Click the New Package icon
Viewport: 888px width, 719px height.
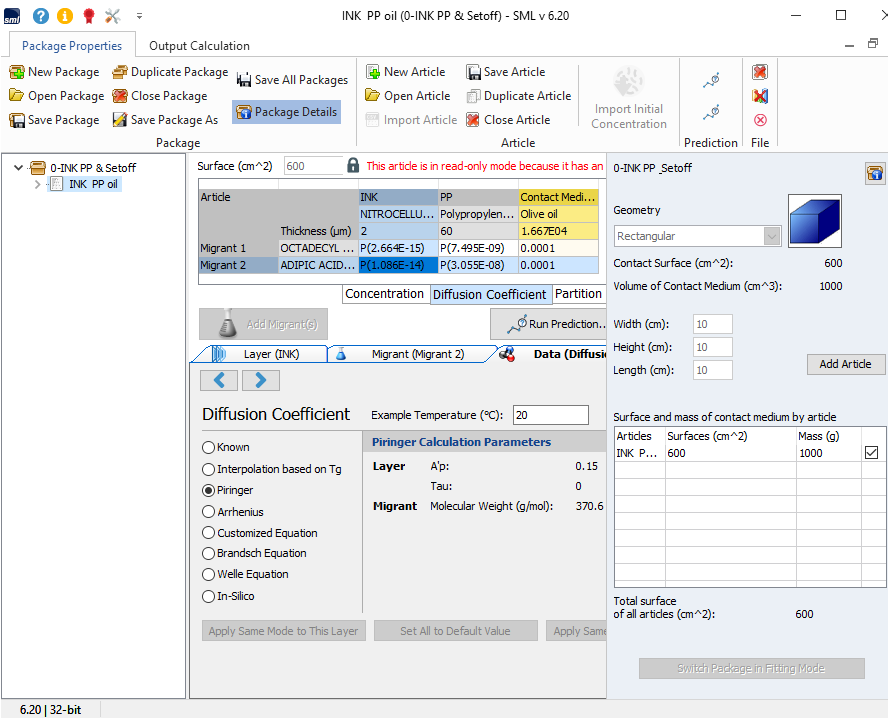pyautogui.click(x=17, y=72)
